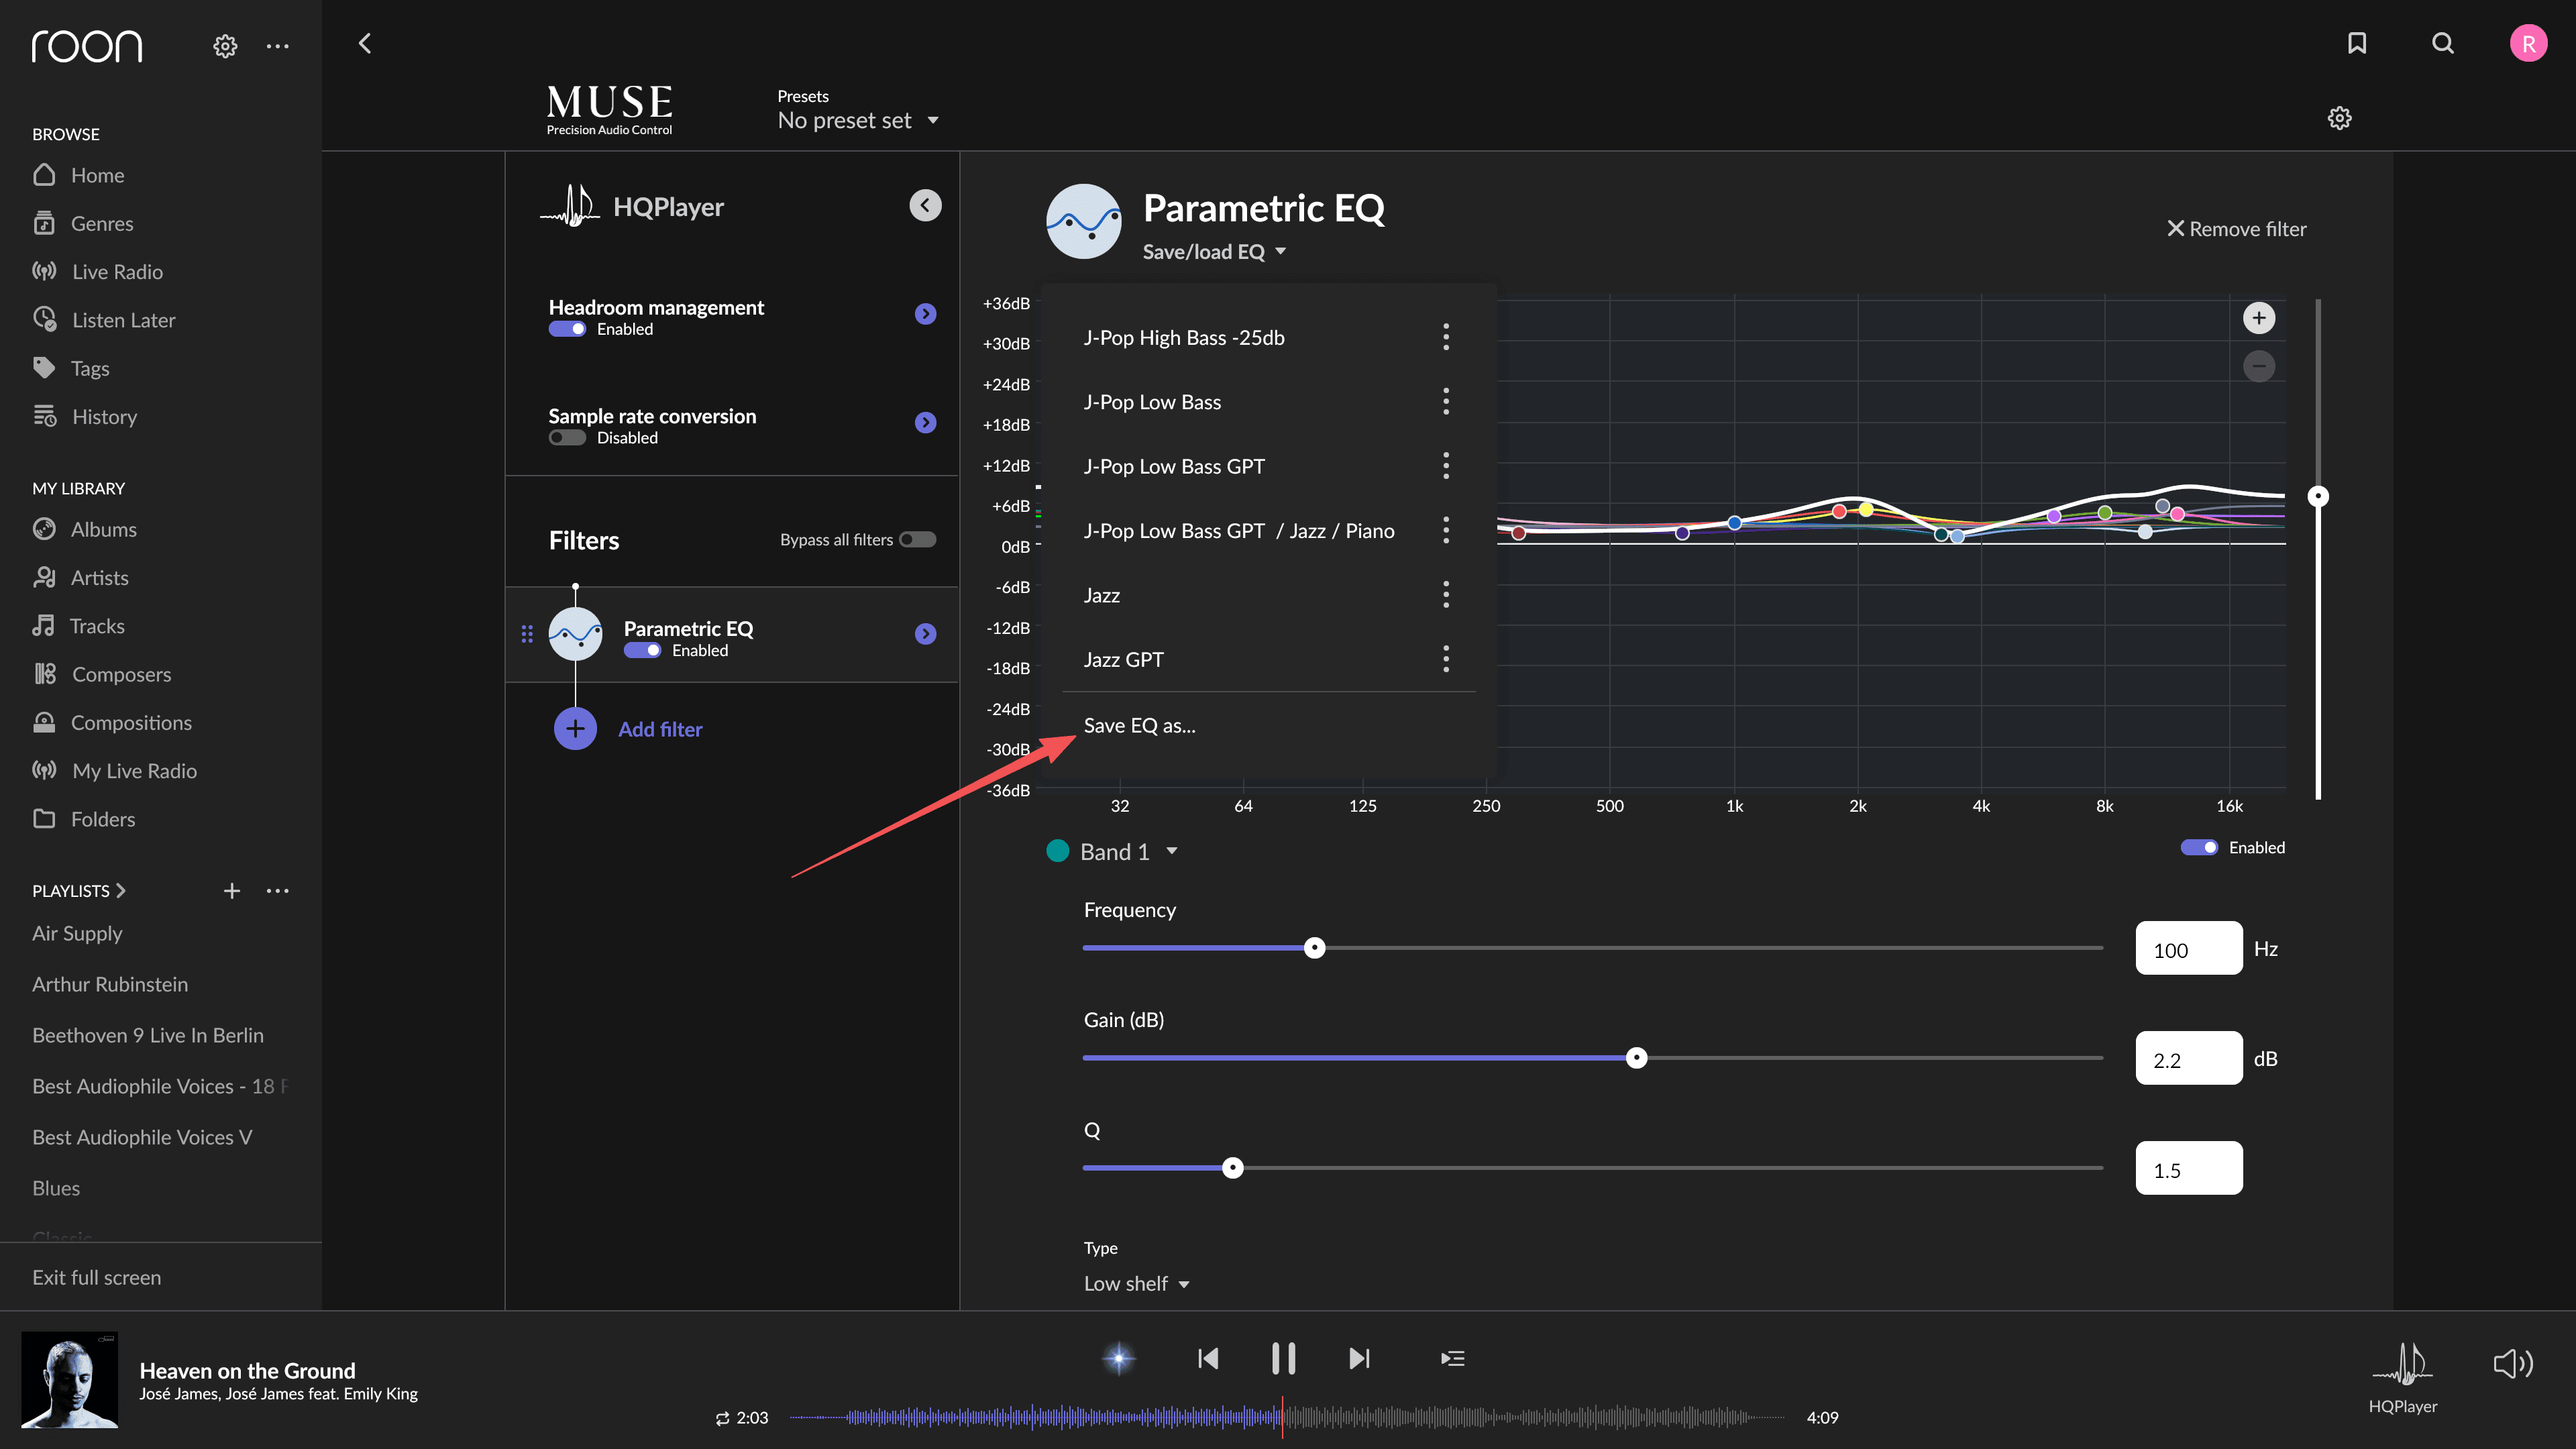Grab the Parametric EQ filter reorder handle
Viewport: 2576px width, 1449px height.
(x=527, y=633)
